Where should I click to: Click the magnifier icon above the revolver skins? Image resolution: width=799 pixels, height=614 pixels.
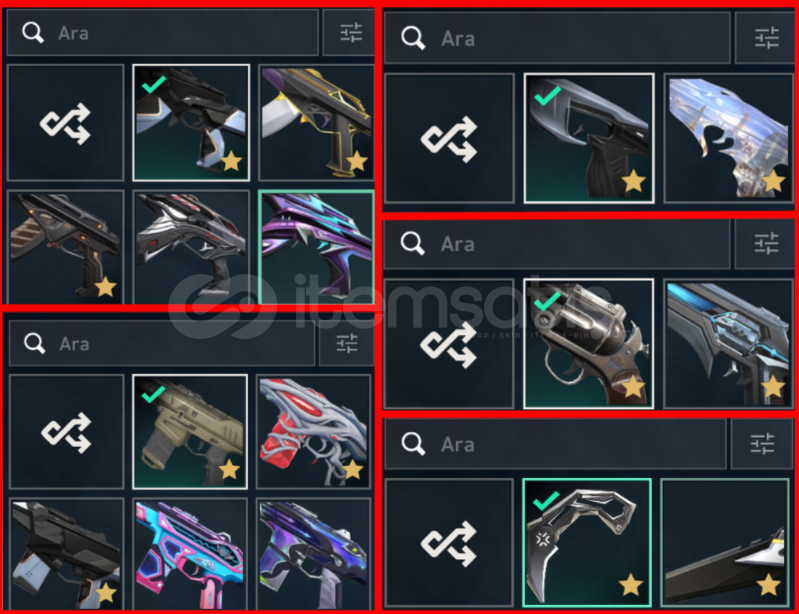click(412, 243)
